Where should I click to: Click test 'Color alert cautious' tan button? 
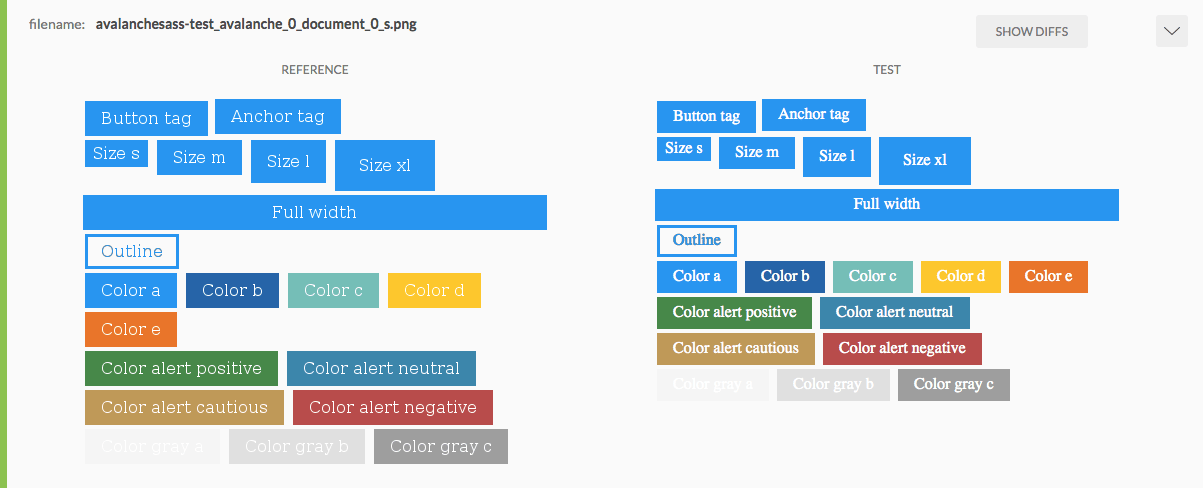(x=735, y=348)
